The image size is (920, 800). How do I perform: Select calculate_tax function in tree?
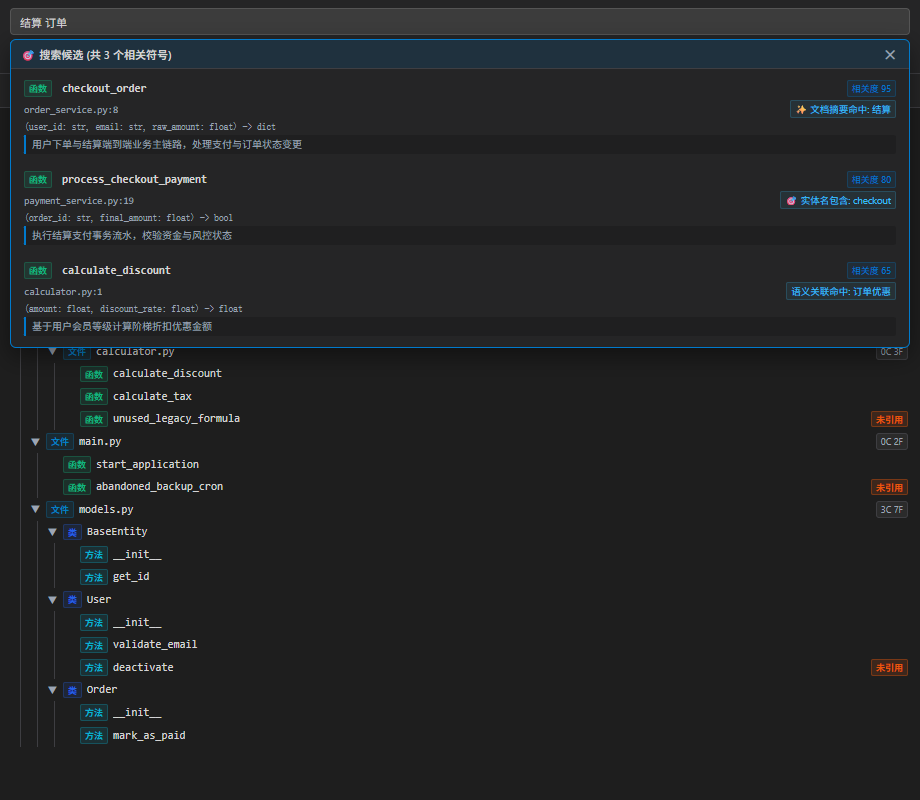152,396
